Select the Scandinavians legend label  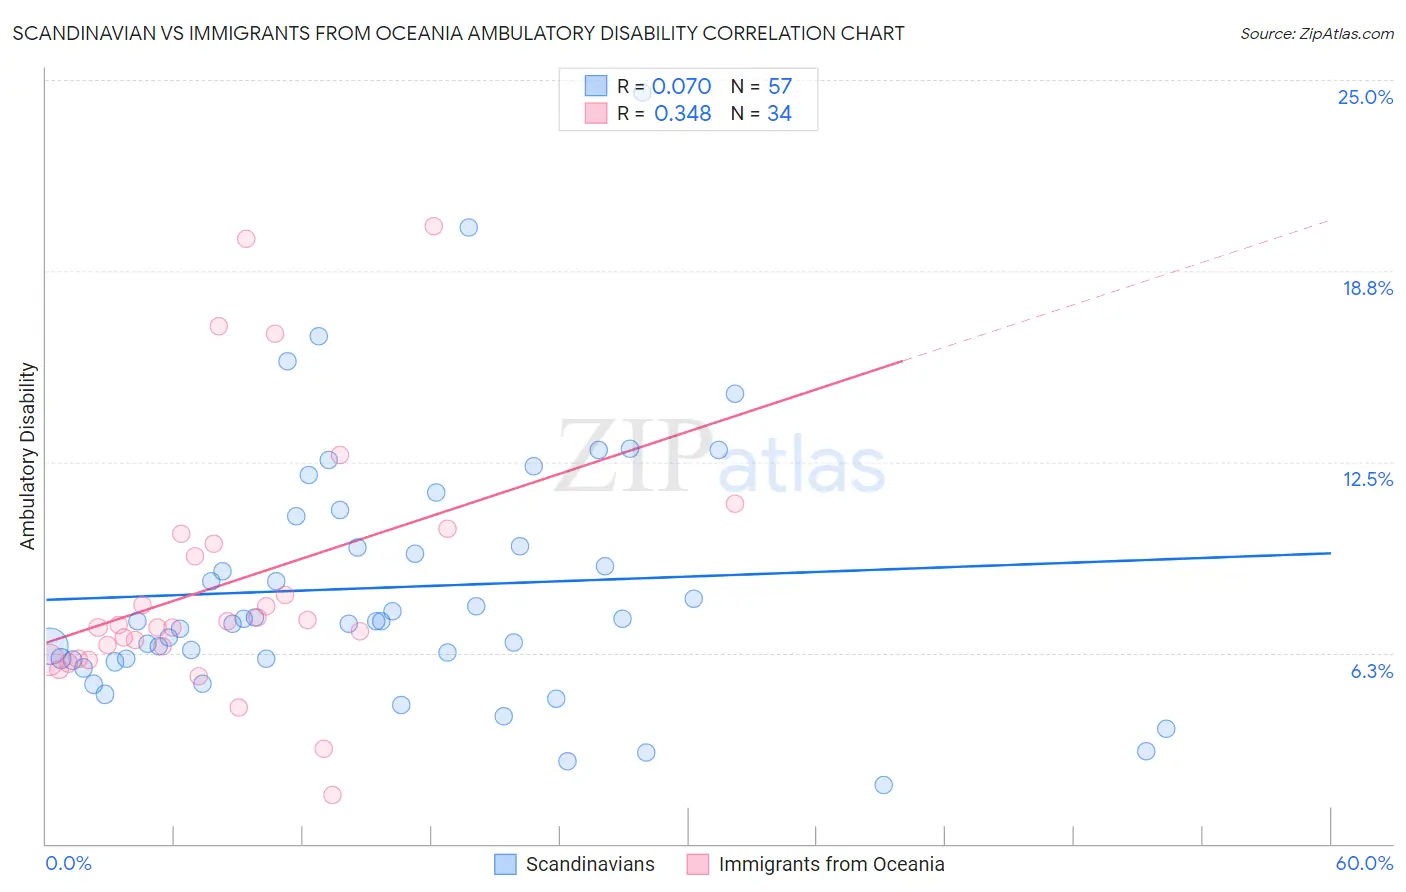[x=590, y=864]
